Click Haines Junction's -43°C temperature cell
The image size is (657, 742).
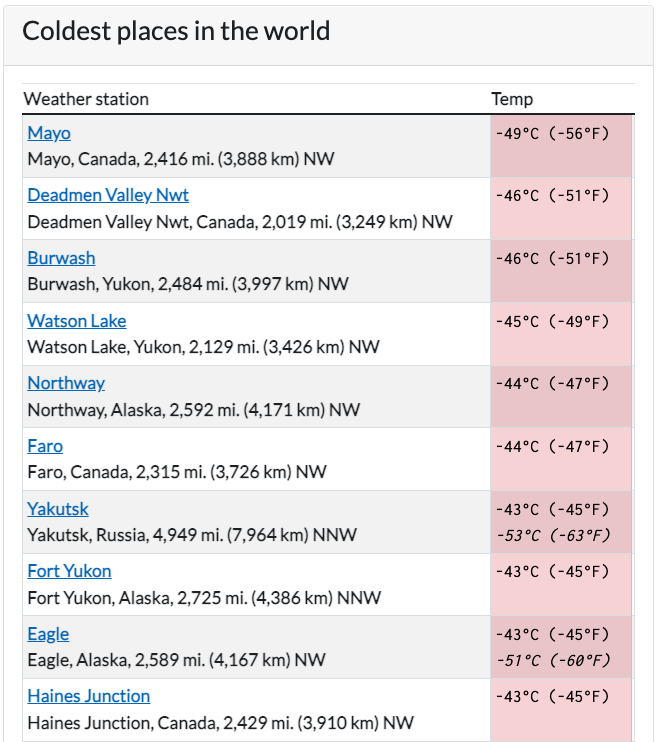tap(561, 710)
